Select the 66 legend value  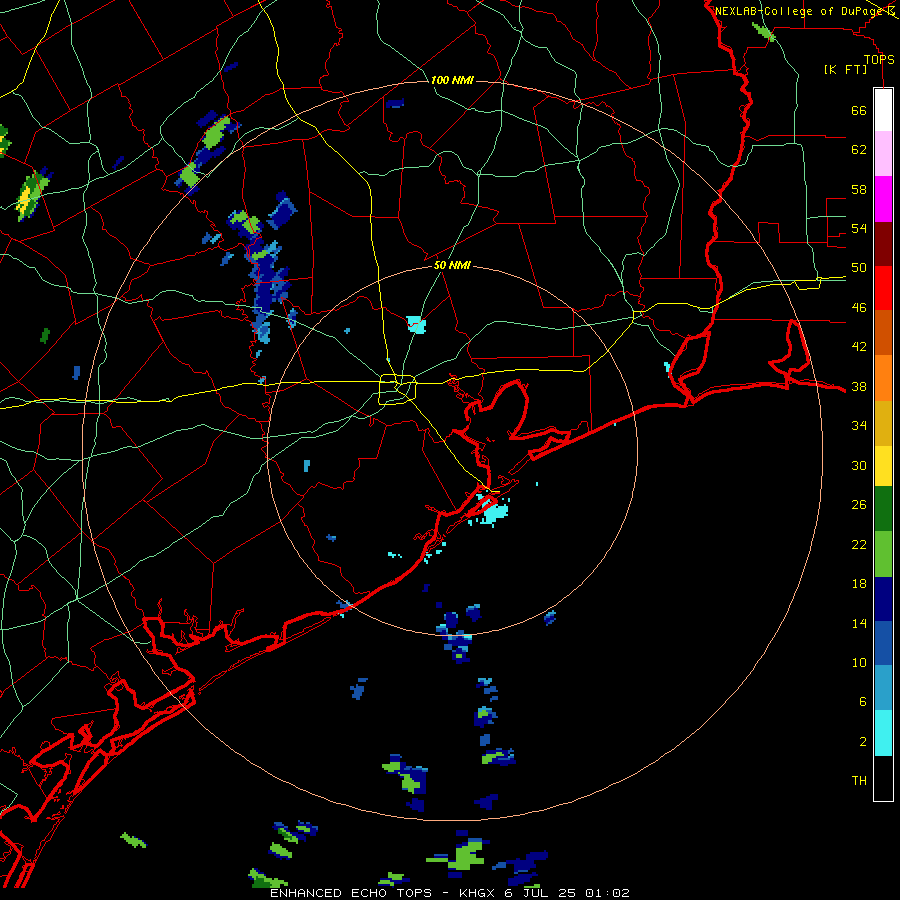tap(859, 110)
